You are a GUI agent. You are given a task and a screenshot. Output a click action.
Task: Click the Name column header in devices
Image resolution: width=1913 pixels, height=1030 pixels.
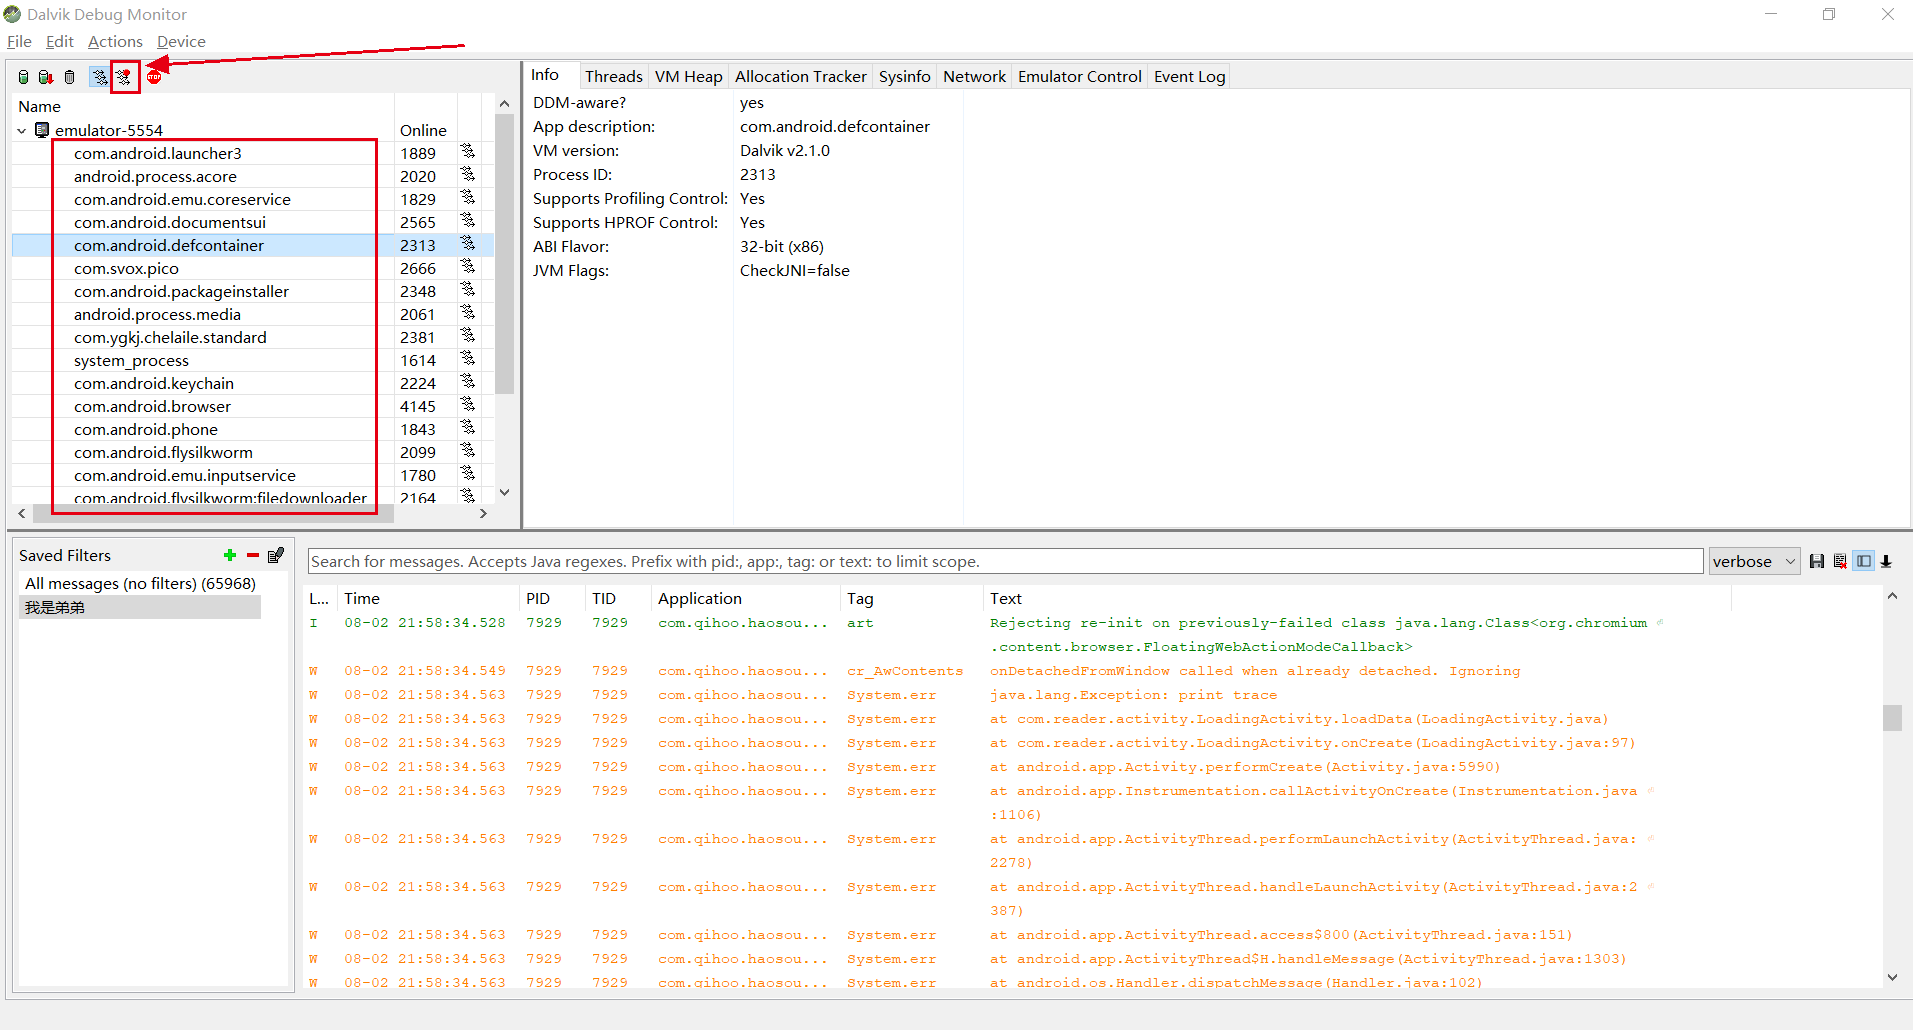203,106
